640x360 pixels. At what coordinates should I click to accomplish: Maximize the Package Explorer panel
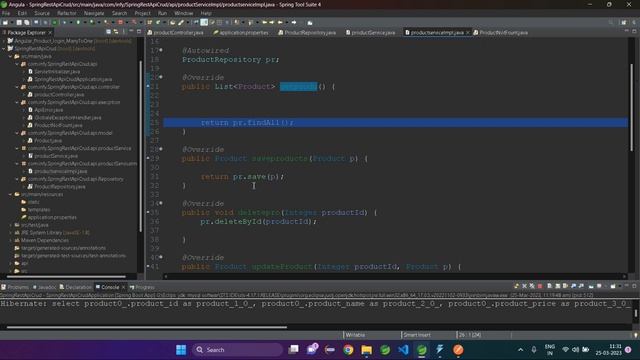pos(139,32)
